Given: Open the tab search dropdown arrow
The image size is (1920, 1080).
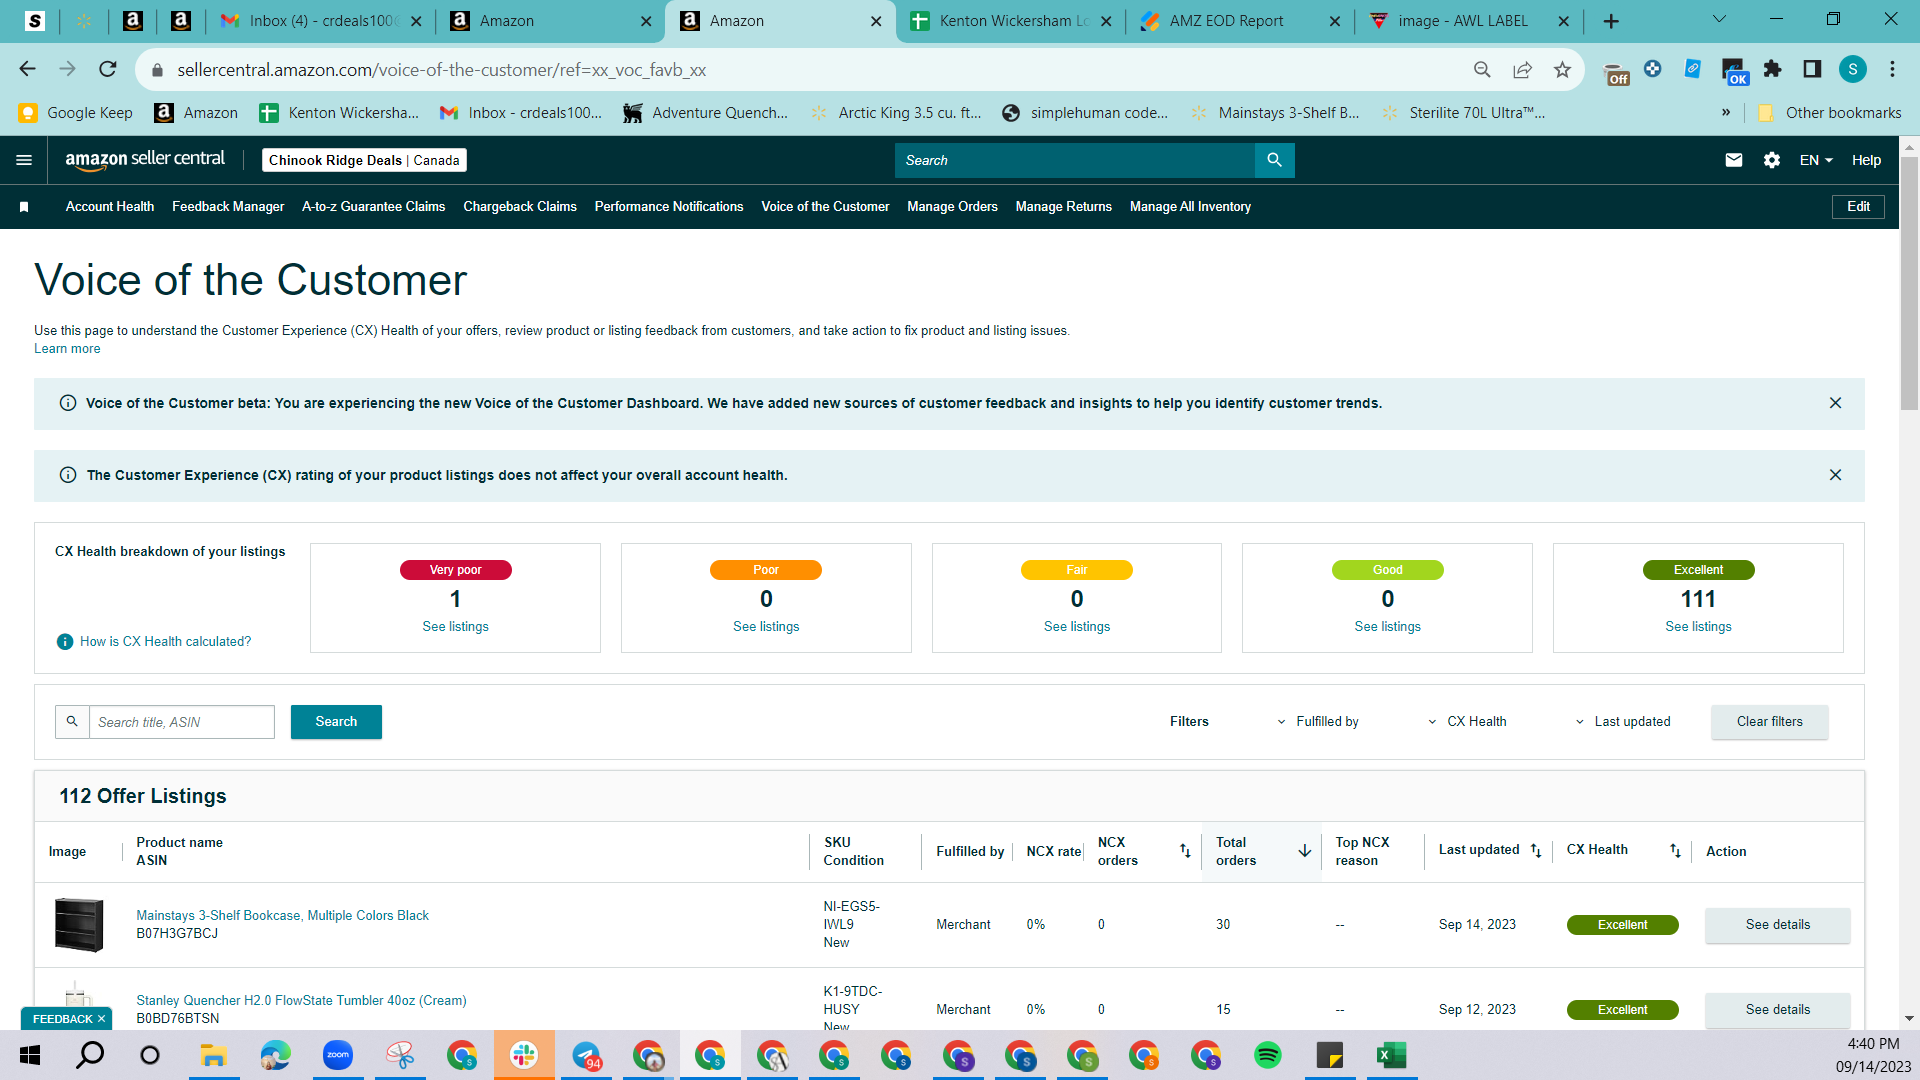Looking at the screenshot, I should click(1720, 19).
